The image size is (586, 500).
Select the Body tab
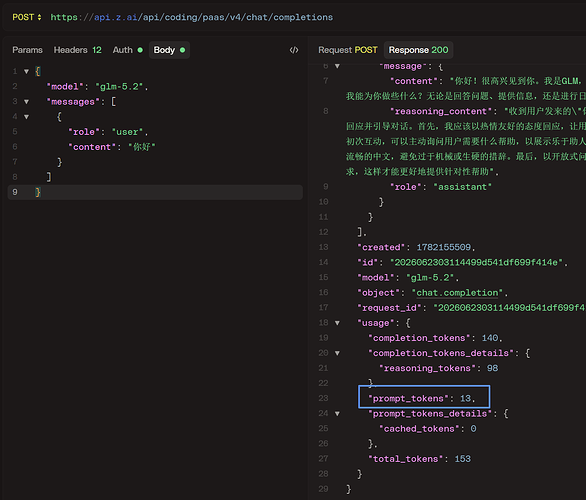pyautogui.click(x=169, y=50)
